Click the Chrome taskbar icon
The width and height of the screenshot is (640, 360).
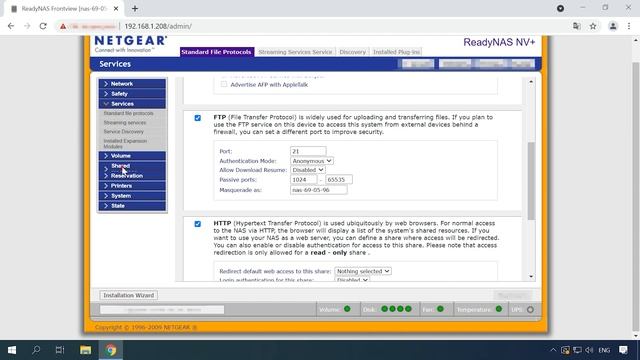point(111,350)
